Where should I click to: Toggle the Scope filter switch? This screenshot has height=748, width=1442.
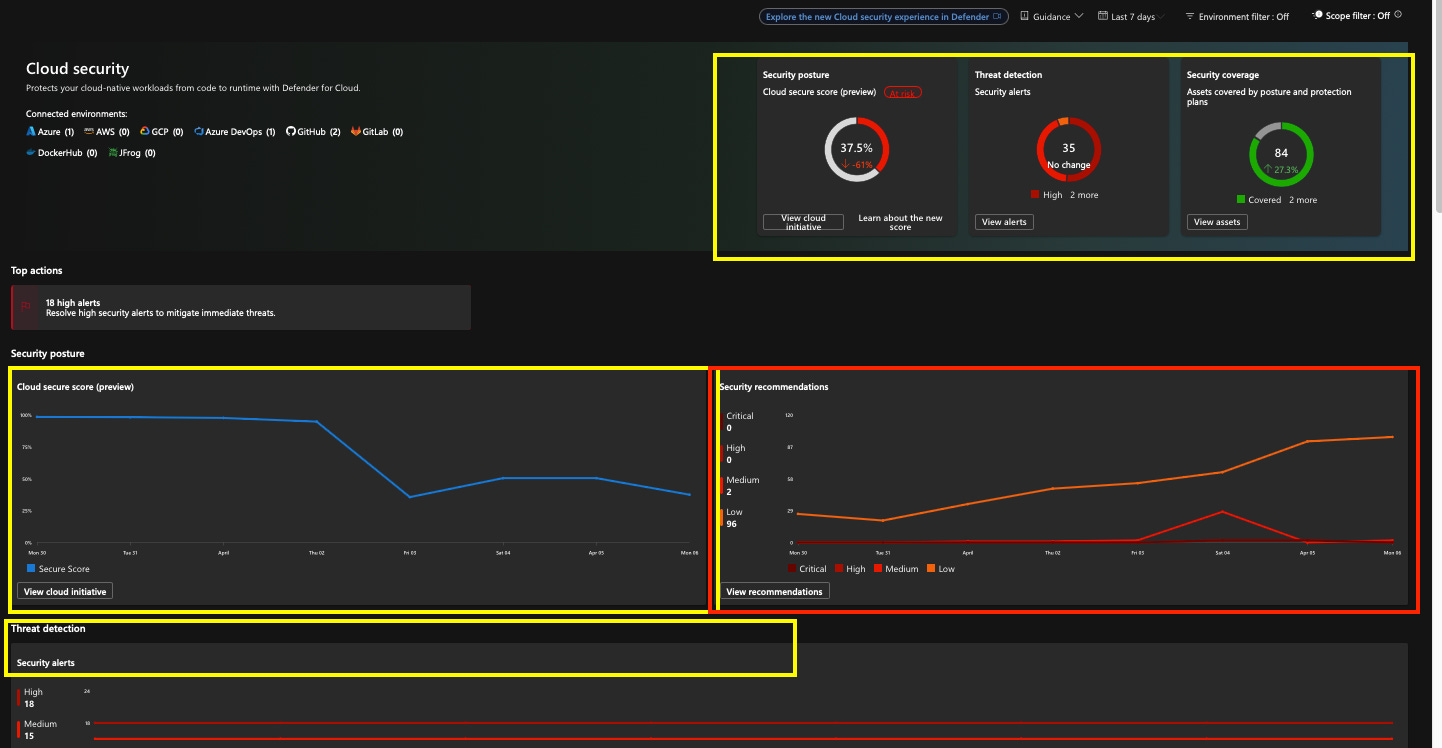click(x=1317, y=15)
